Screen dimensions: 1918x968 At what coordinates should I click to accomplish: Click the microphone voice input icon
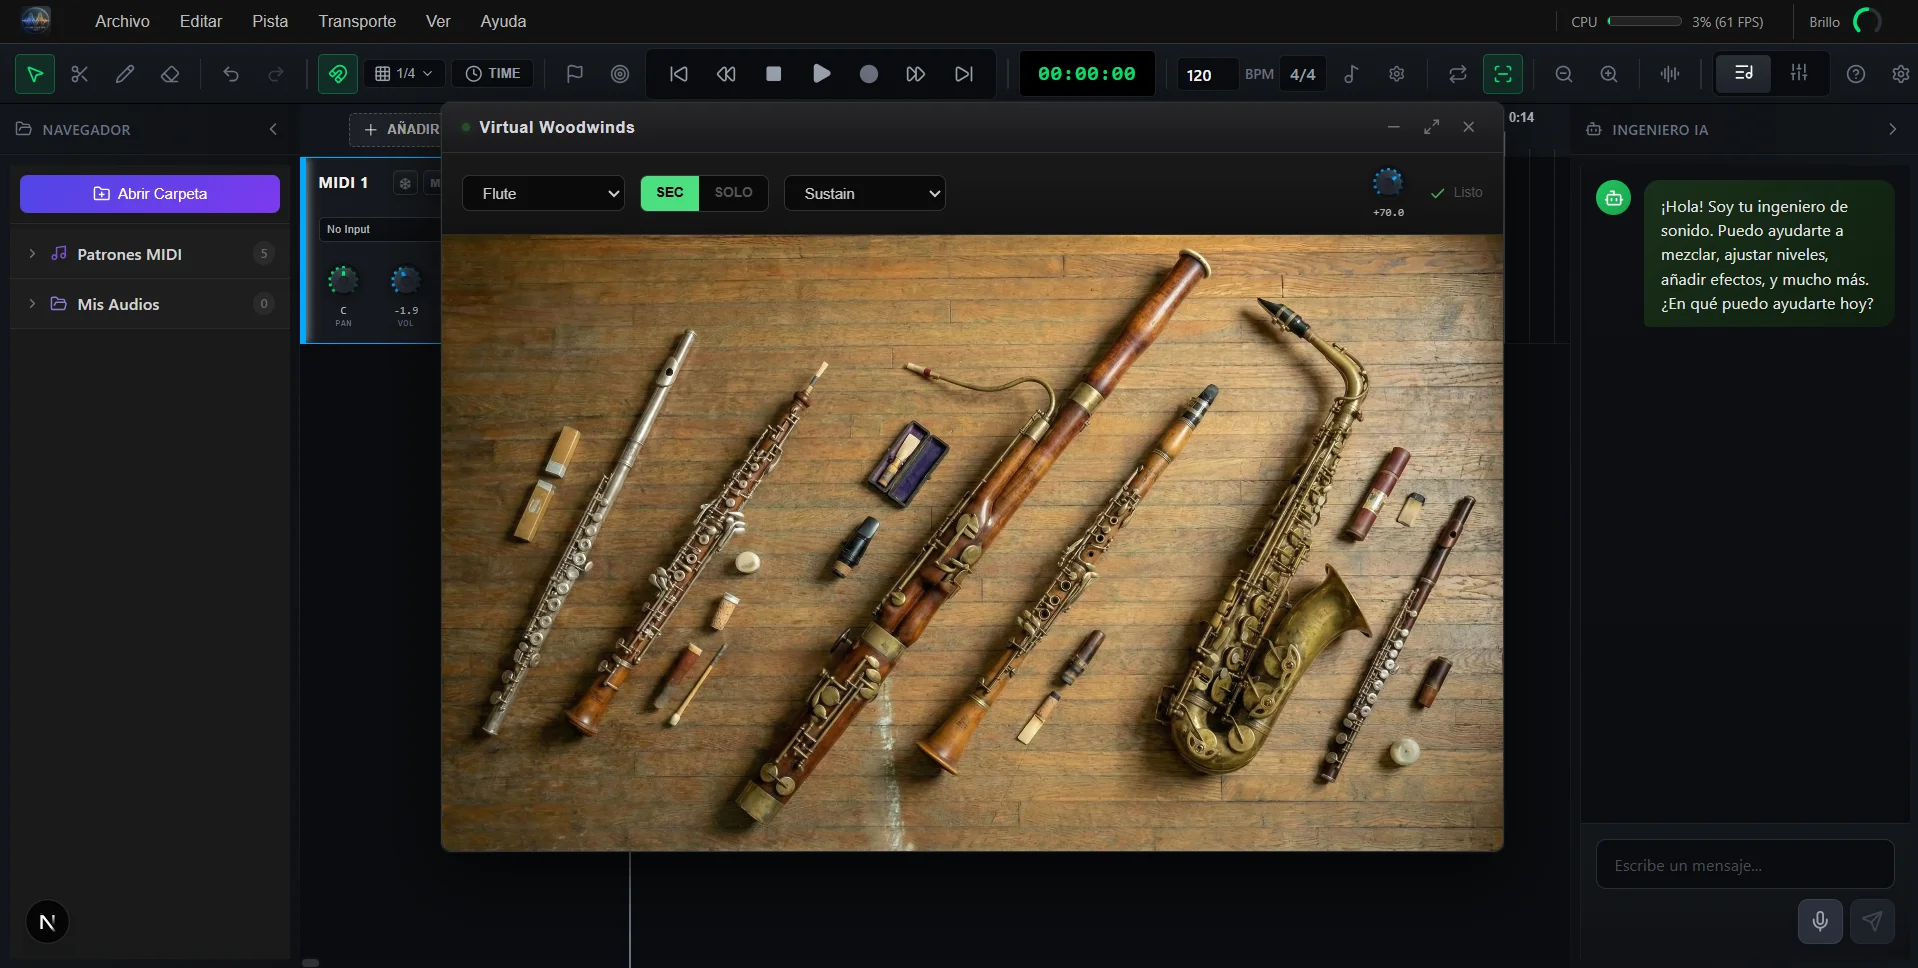tap(1820, 921)
